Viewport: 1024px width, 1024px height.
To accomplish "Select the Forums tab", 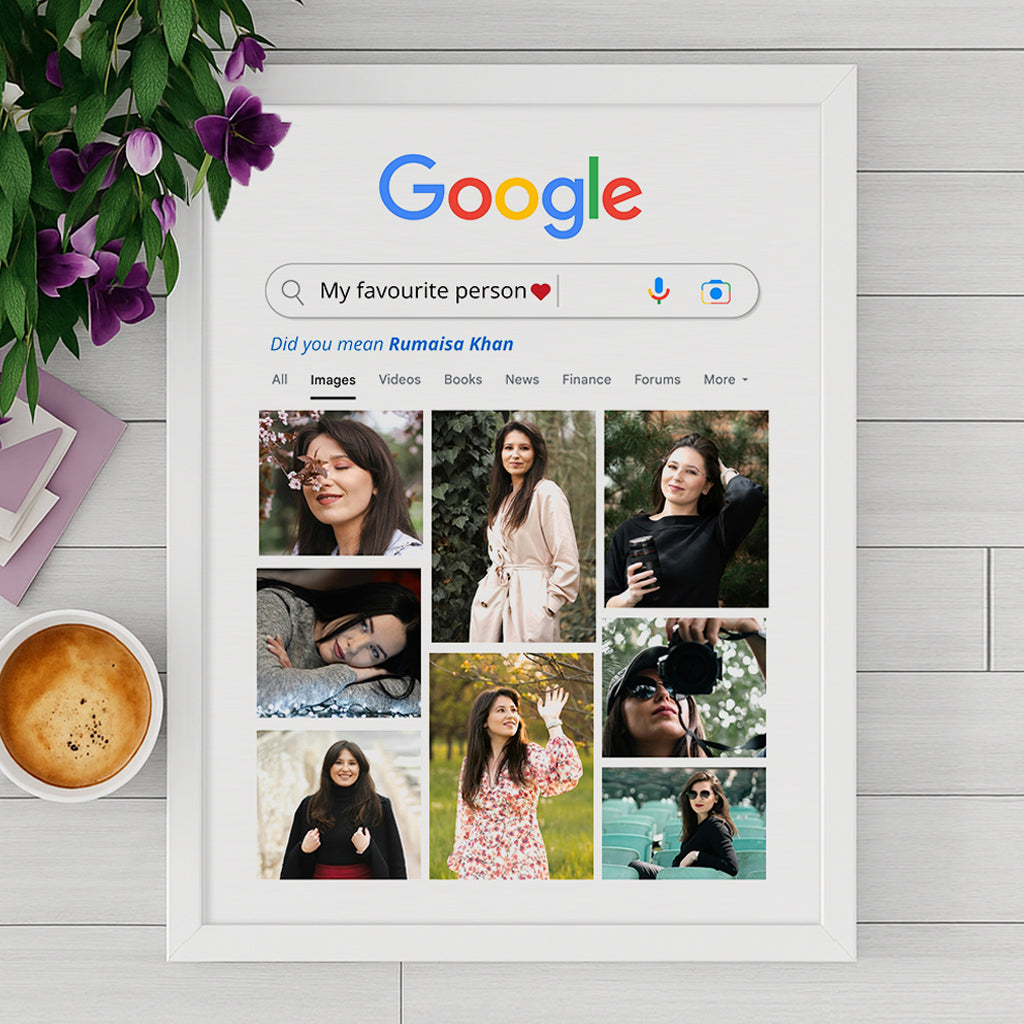I will pos(657,380).
